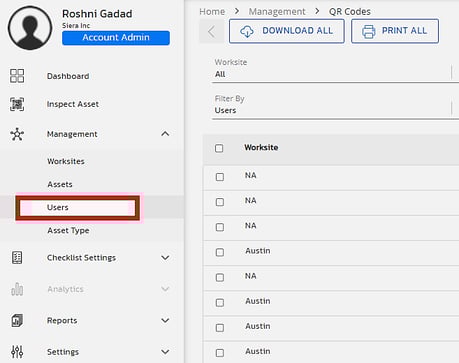Click the Settings menu label
The width and height of the screenshot is (459, 363).
click(63, 352)
